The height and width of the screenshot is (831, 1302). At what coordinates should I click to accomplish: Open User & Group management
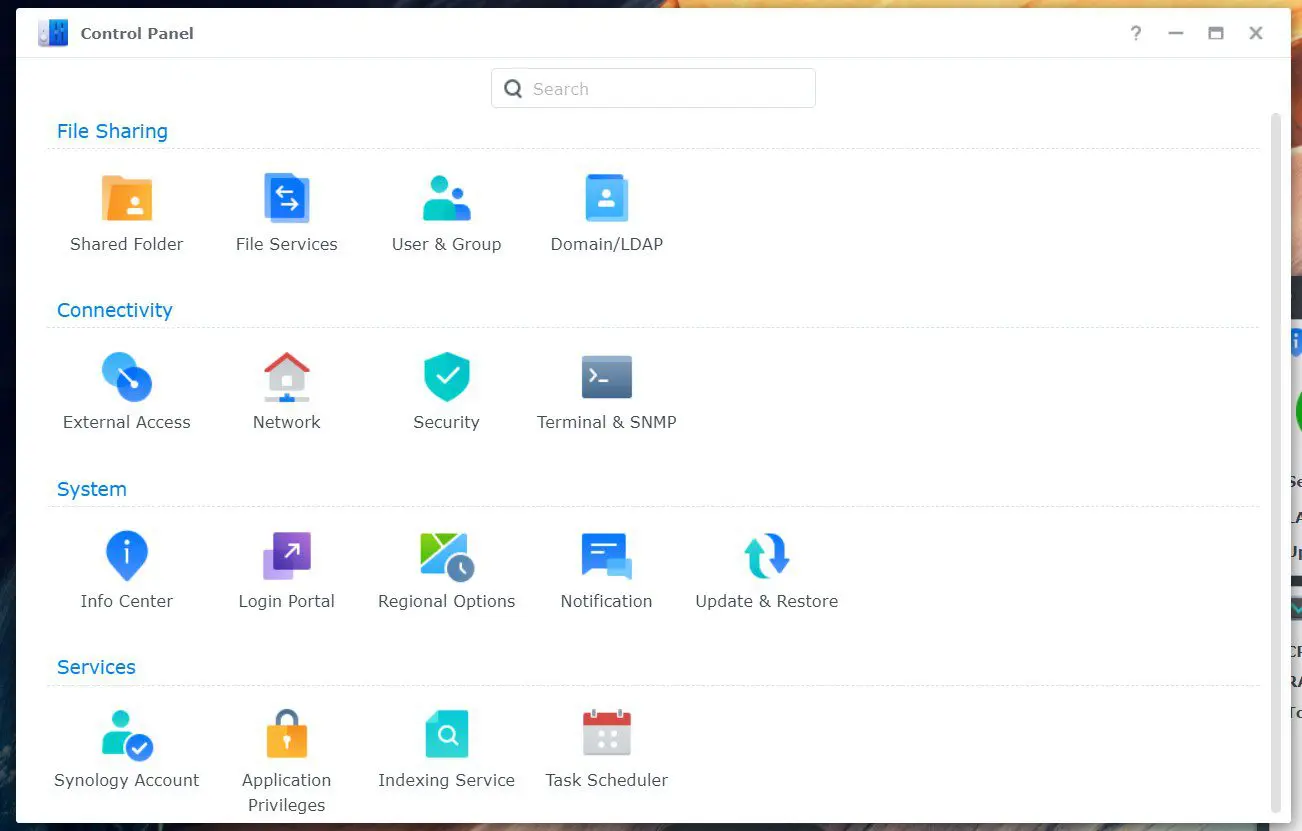[x=446, y=199]
